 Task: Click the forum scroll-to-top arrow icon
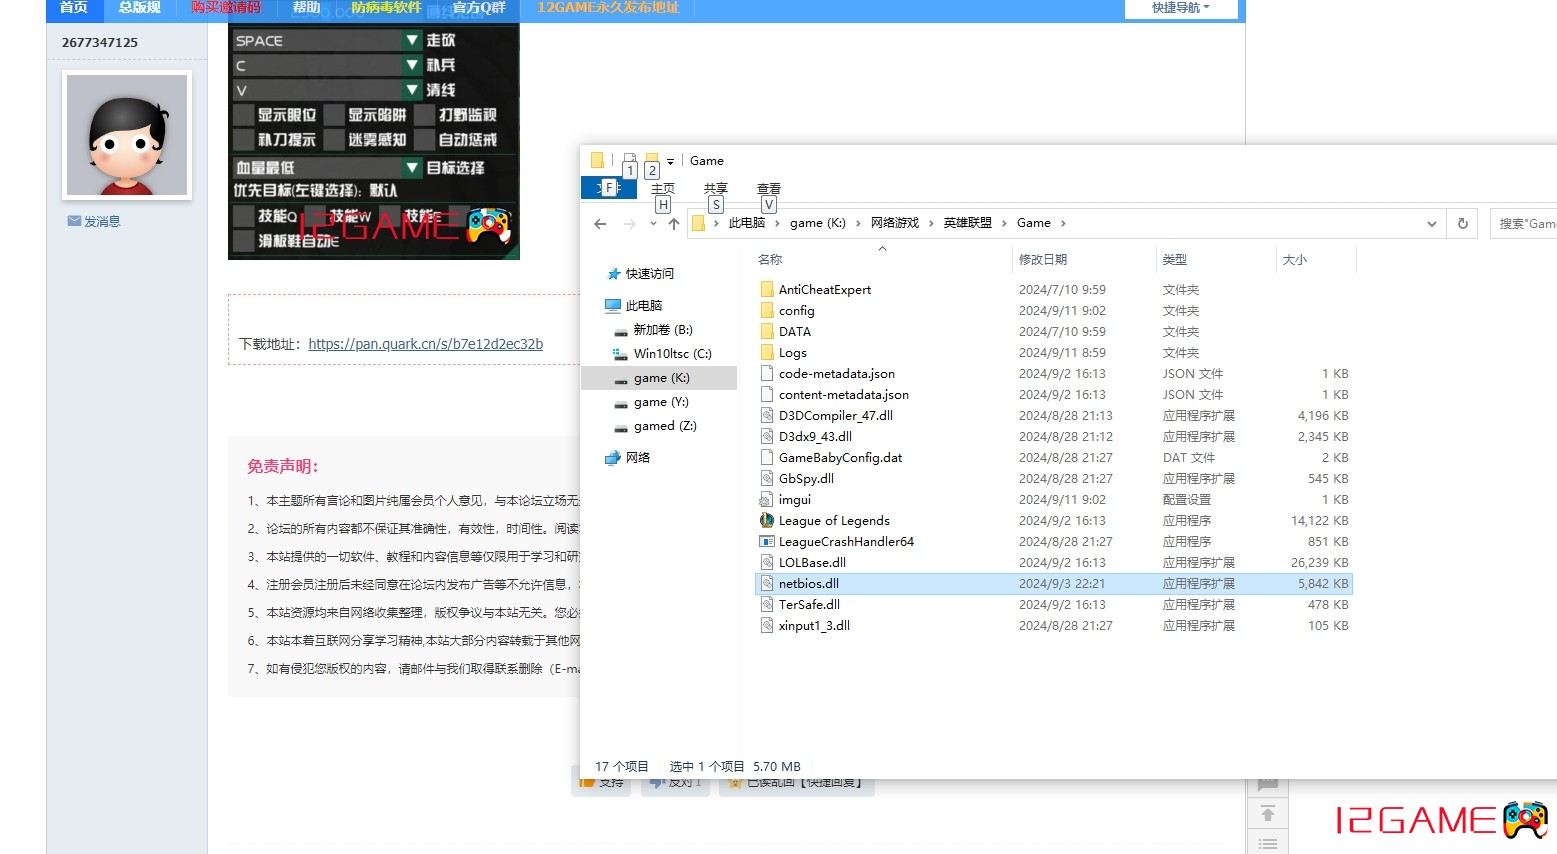(1267, 813)
